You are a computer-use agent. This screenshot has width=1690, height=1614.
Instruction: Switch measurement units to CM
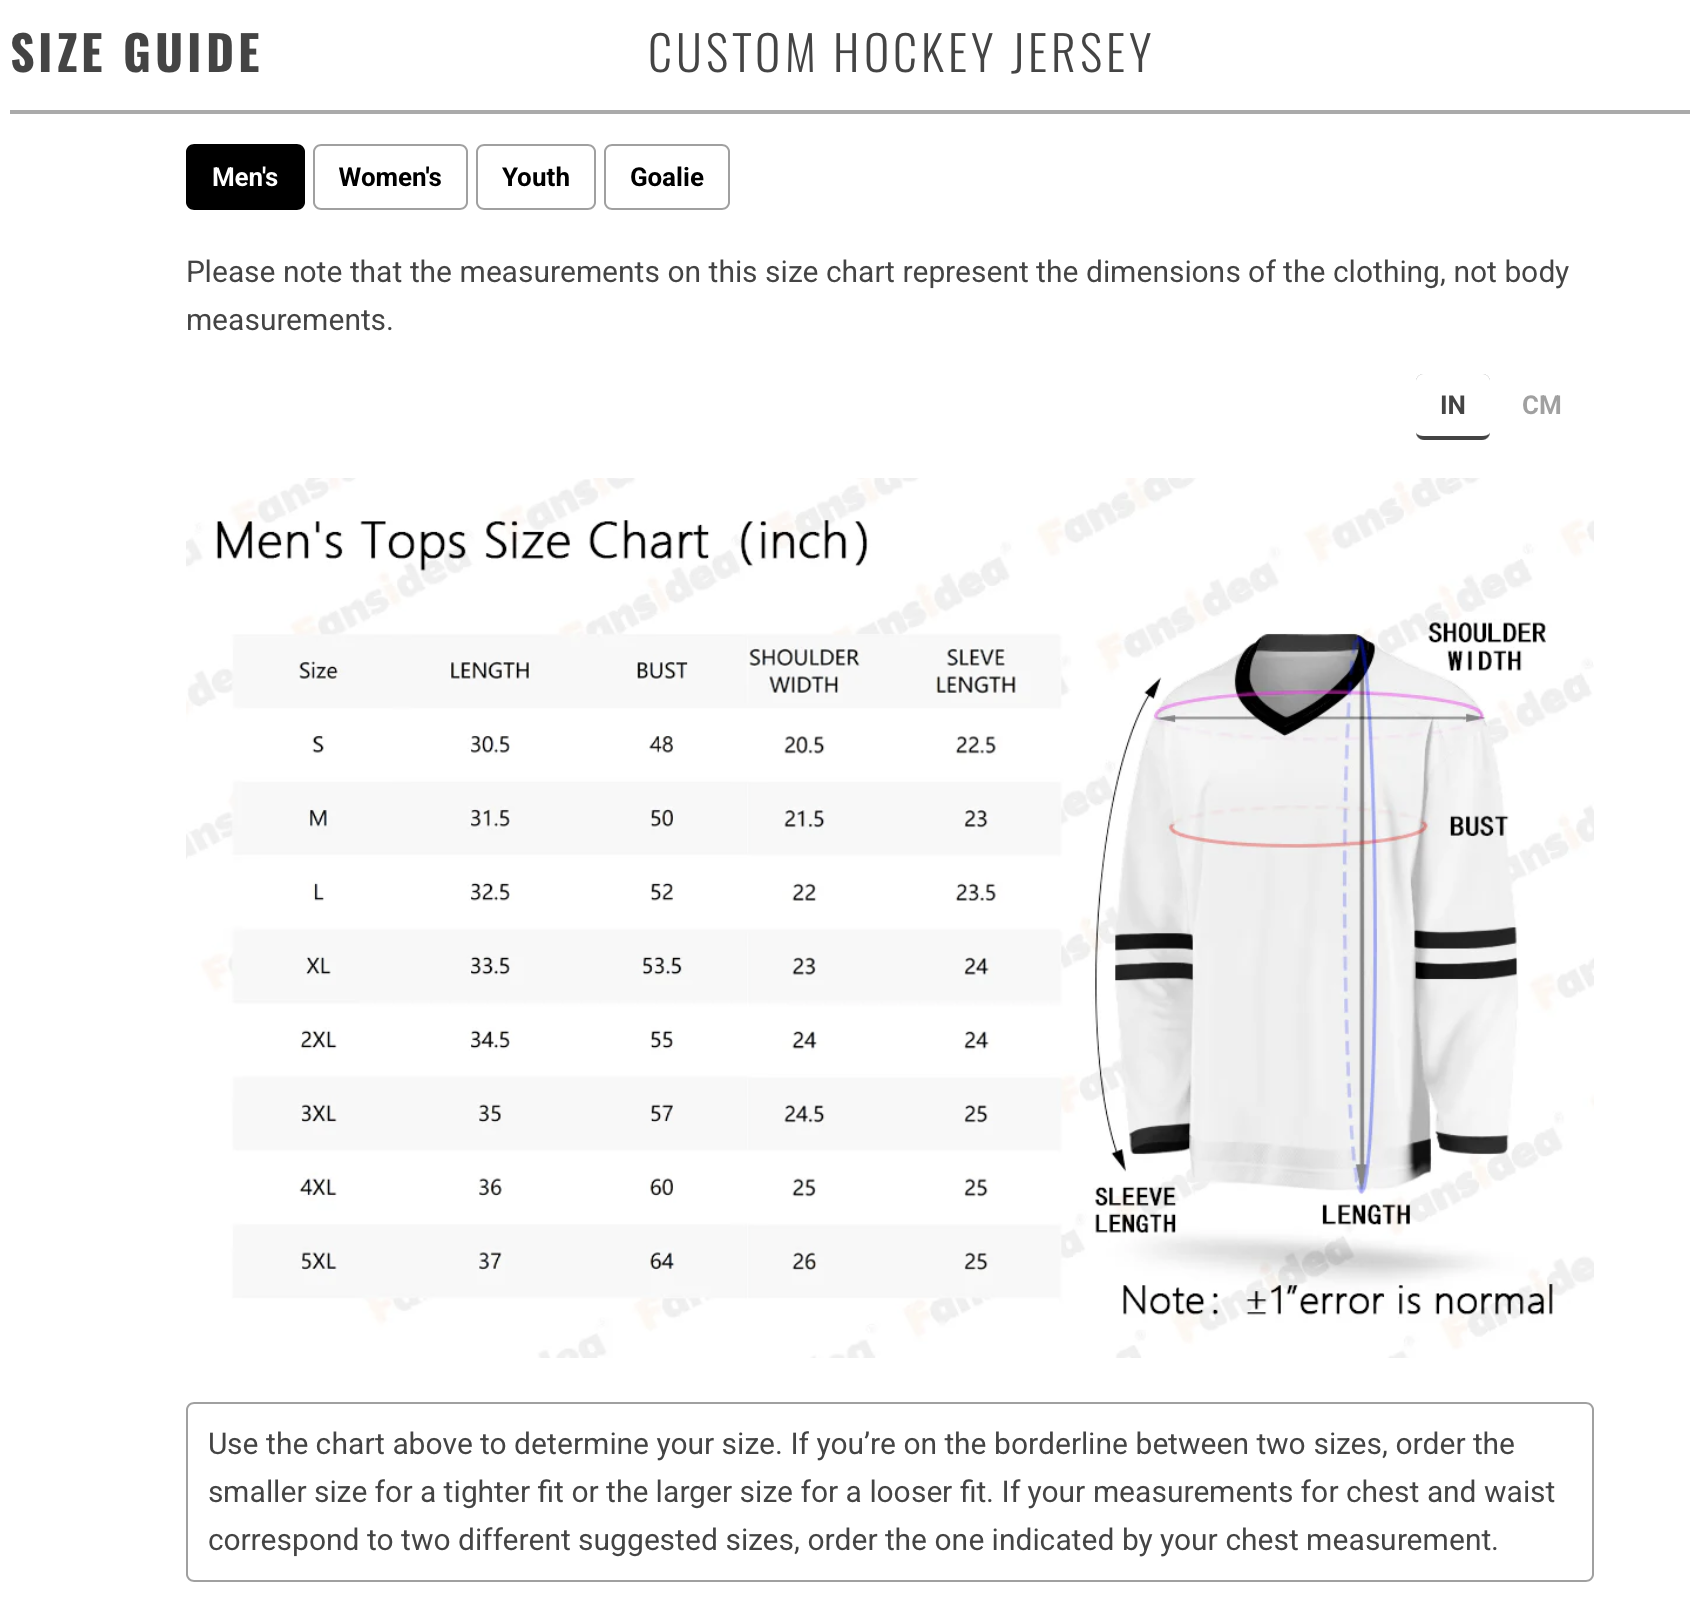(1540, 405)
